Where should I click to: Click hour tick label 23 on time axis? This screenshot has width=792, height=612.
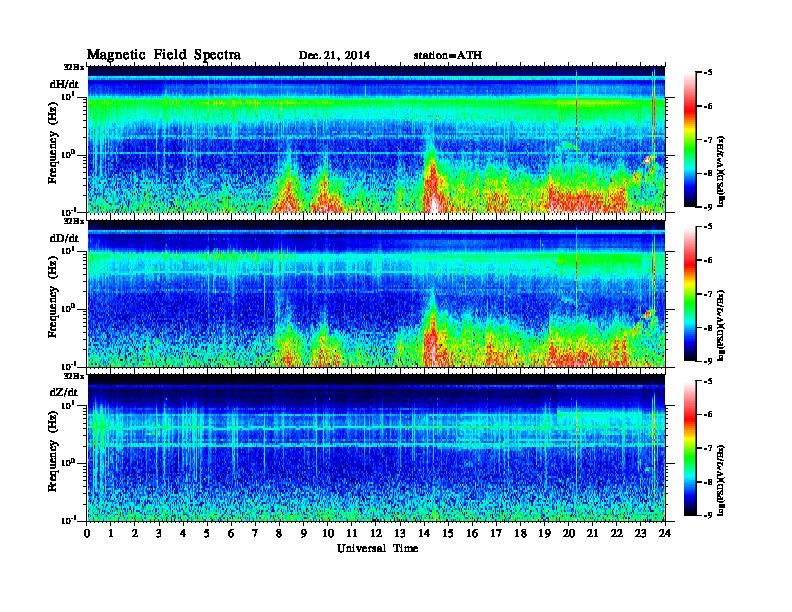pyautogui.click(x=640, y=533)
